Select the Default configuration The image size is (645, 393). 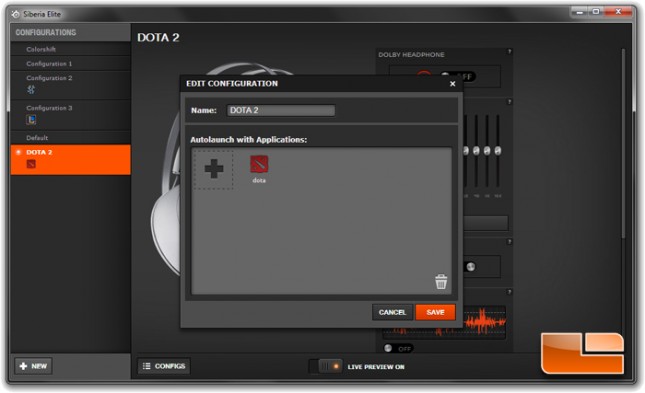[70, 137]
